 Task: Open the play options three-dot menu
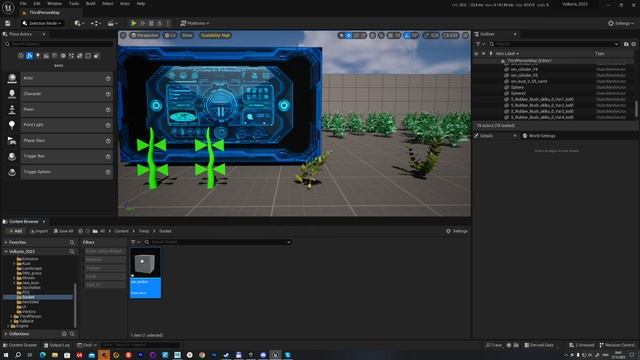pyautogui.click(x=168, y=23)
